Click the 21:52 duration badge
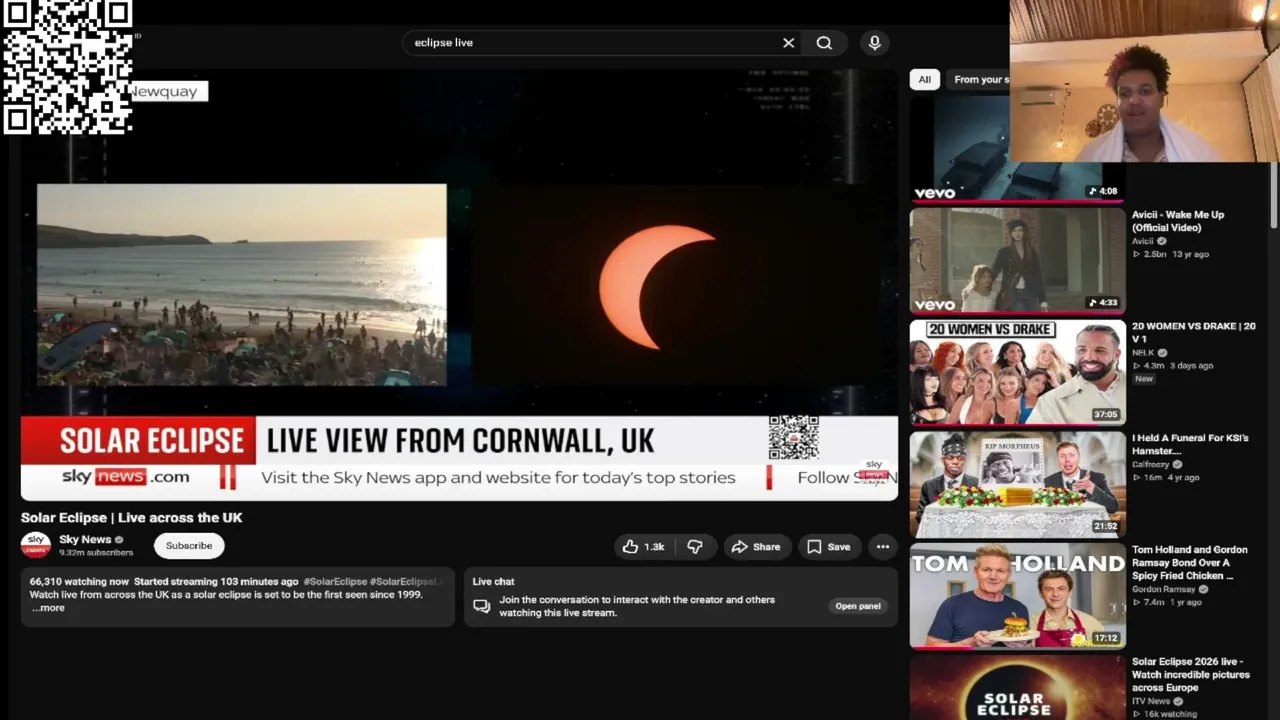The image size is (1280, 720). click(1105, 526)
